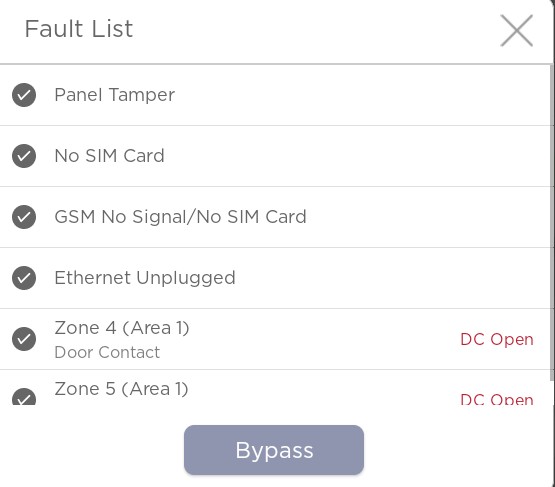555x487 pixels.
Task: Pick the Zone 4 (Area 1) entry
Action: pos(275,339)
